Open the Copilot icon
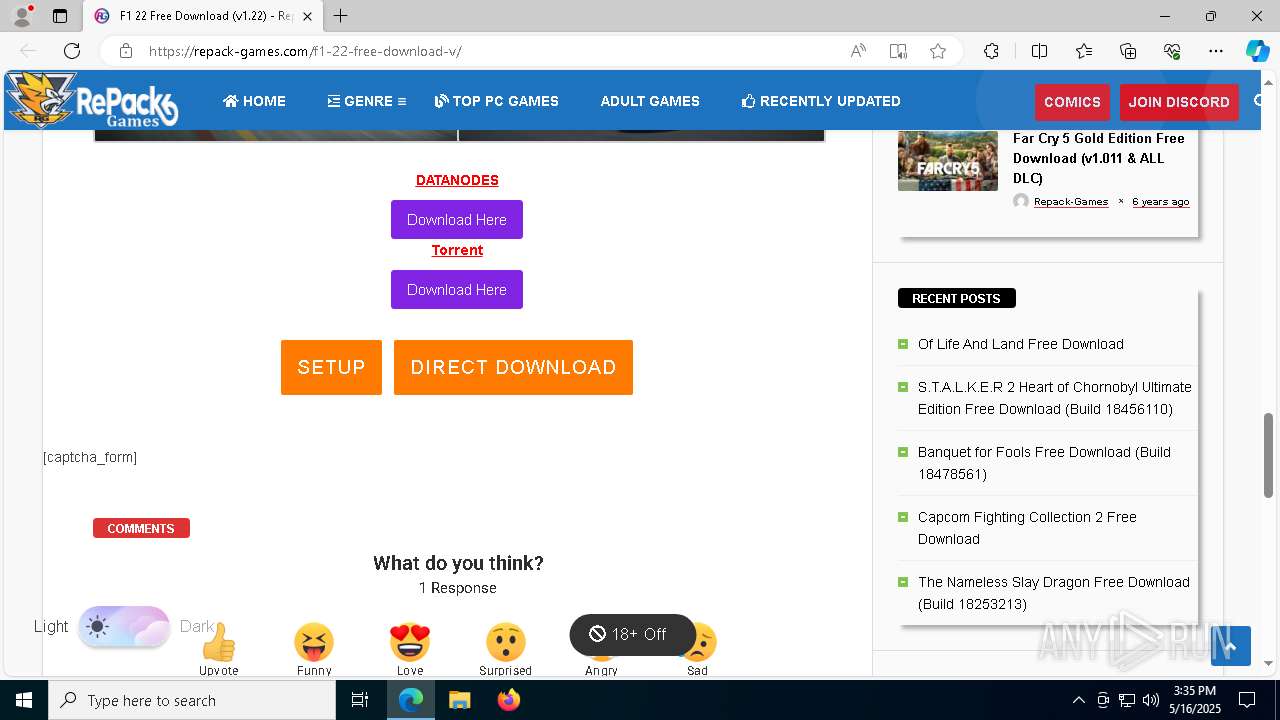 [1257, 51]
